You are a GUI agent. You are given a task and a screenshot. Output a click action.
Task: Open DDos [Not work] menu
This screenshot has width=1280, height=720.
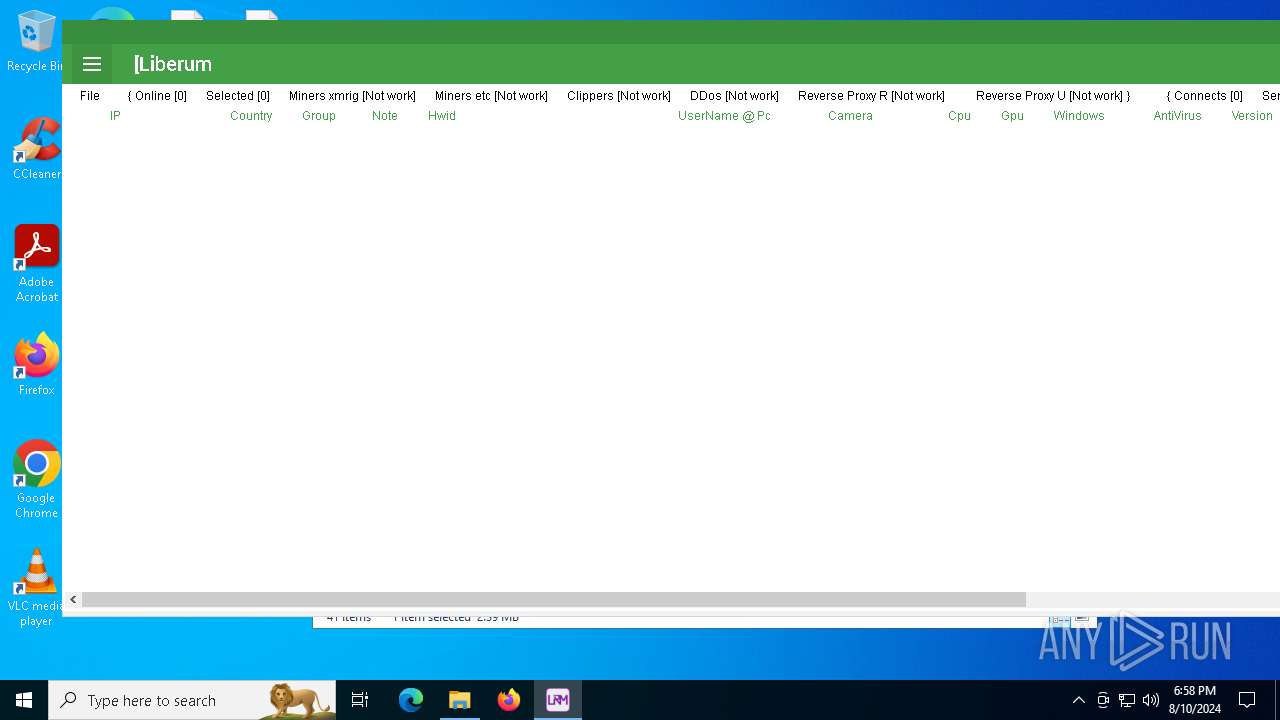734,96
